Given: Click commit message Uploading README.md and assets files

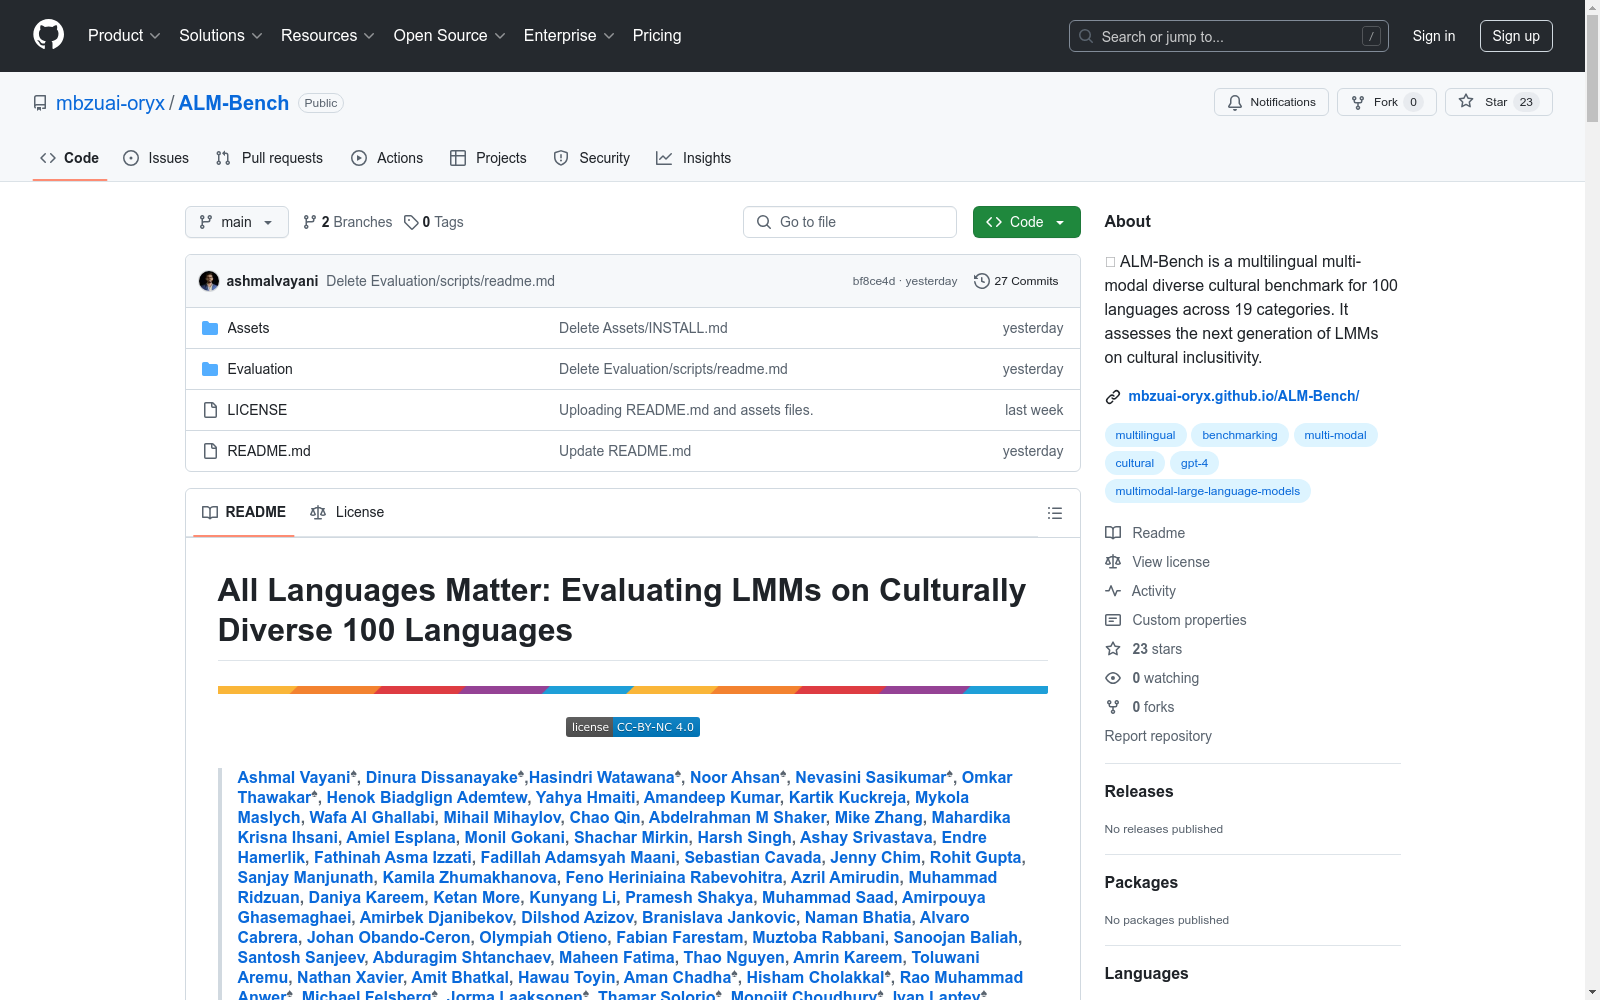Looking at the screenshot, I should click(x=686, y=410).
